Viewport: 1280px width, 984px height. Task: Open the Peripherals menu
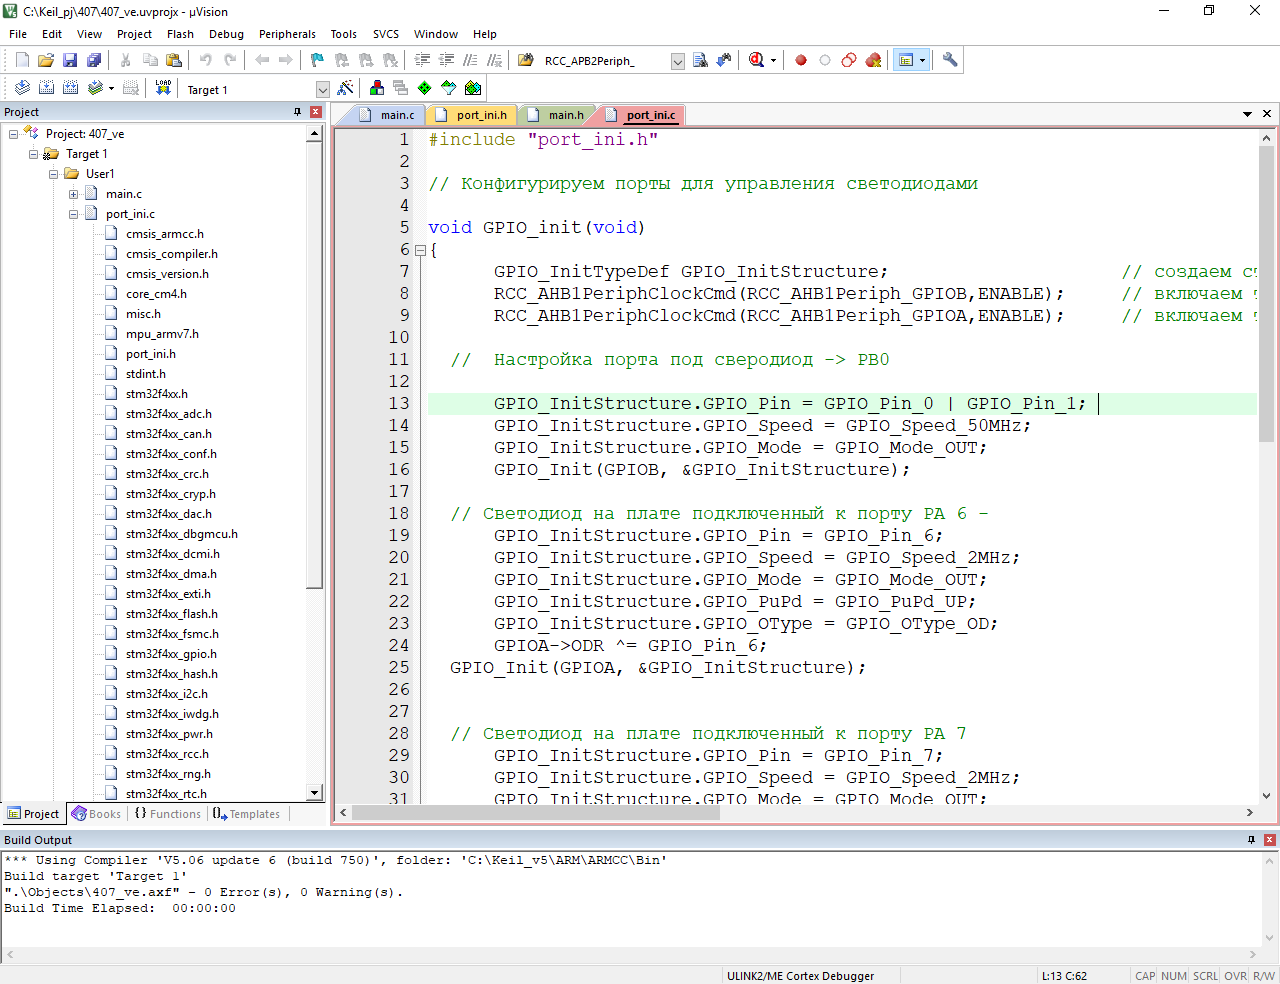(287, 34)
